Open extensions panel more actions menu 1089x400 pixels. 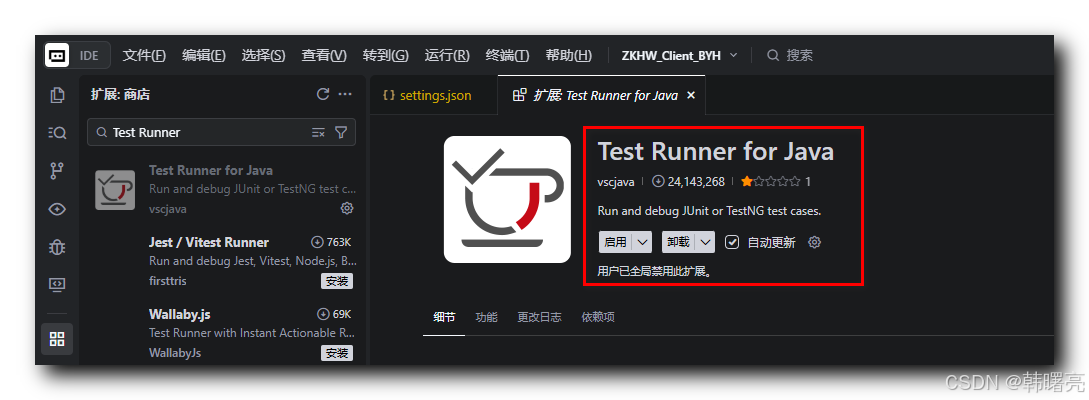tap(345, 94)
